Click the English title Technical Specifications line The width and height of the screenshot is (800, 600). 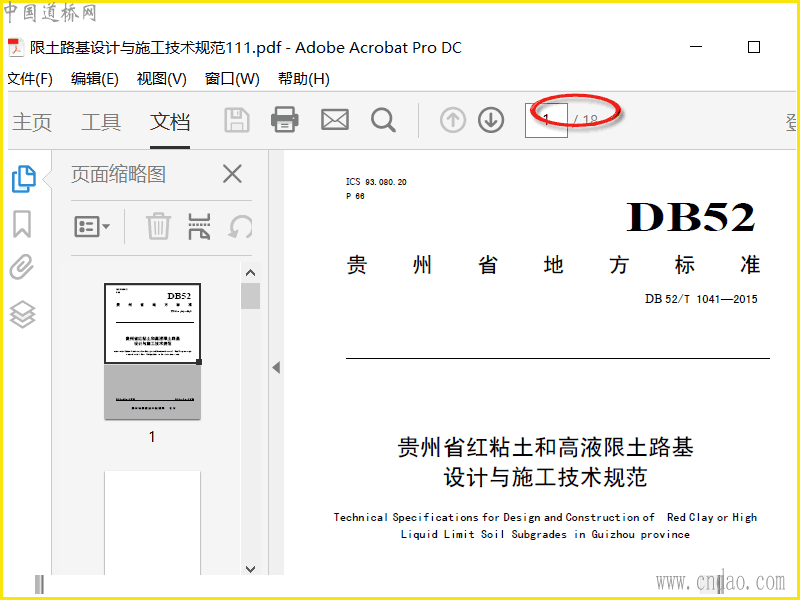(545, 517)
